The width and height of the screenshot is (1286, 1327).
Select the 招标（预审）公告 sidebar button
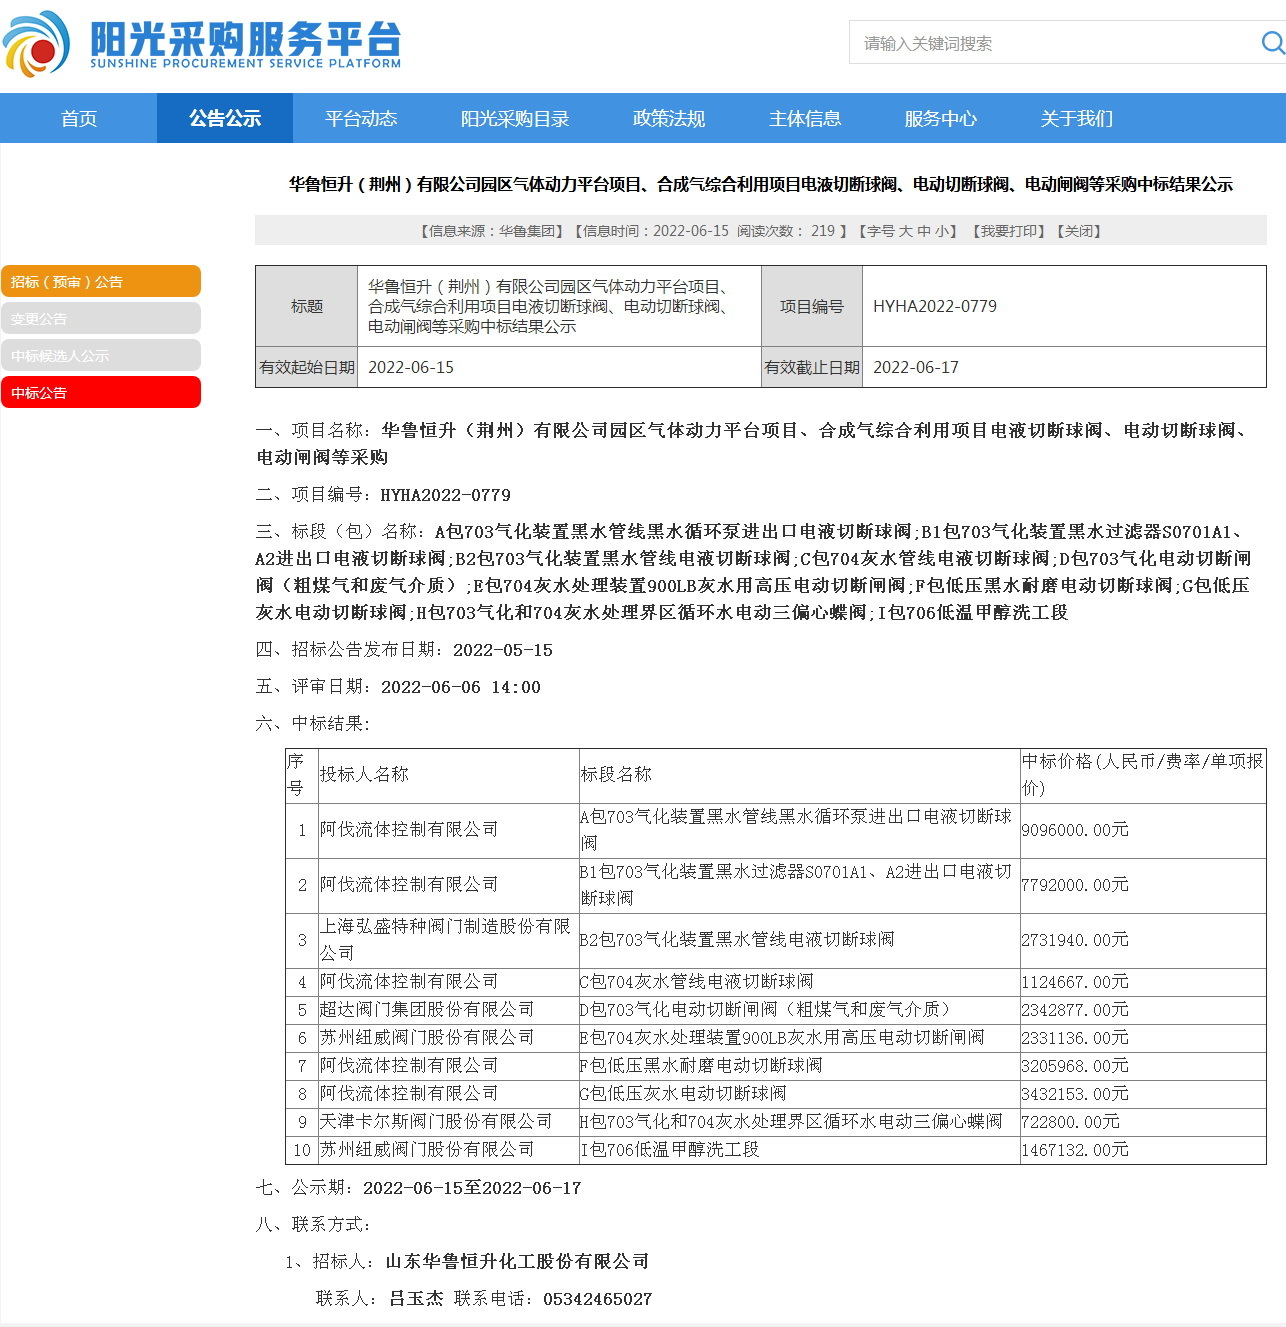pyautogui.click(x=101, y=282)
